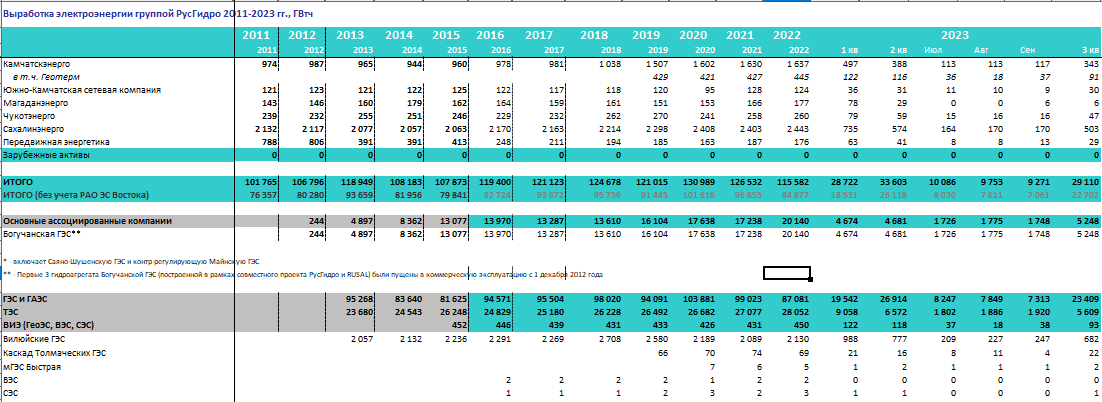Click the 'Чукотэнерго' row label
Image resolution: width=1102 pixels, height=402 pixels.
click(x=25, y=116)
